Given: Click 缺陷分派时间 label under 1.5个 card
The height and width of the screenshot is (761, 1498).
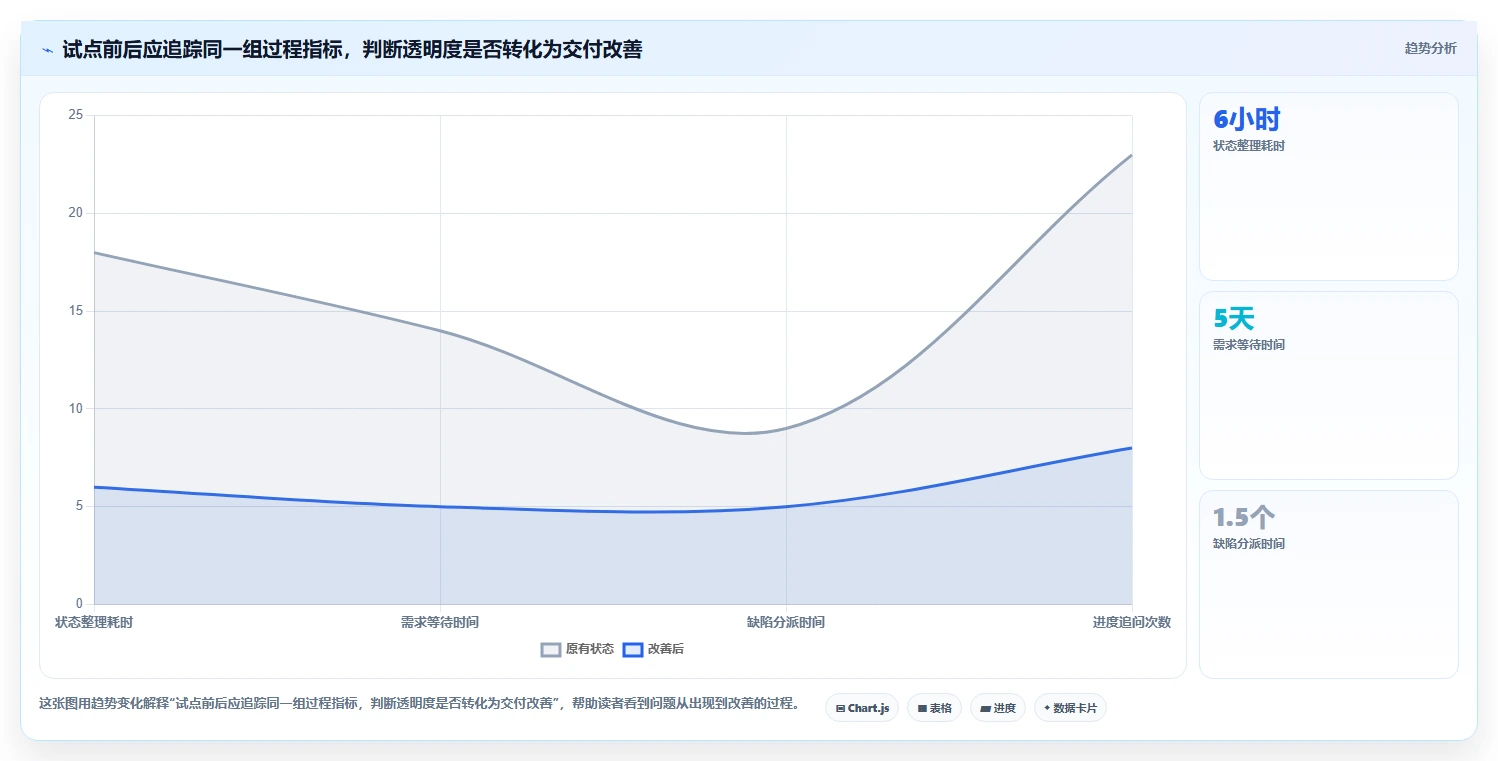Looking at the screenshot, I should click(x=1248, y=544).
